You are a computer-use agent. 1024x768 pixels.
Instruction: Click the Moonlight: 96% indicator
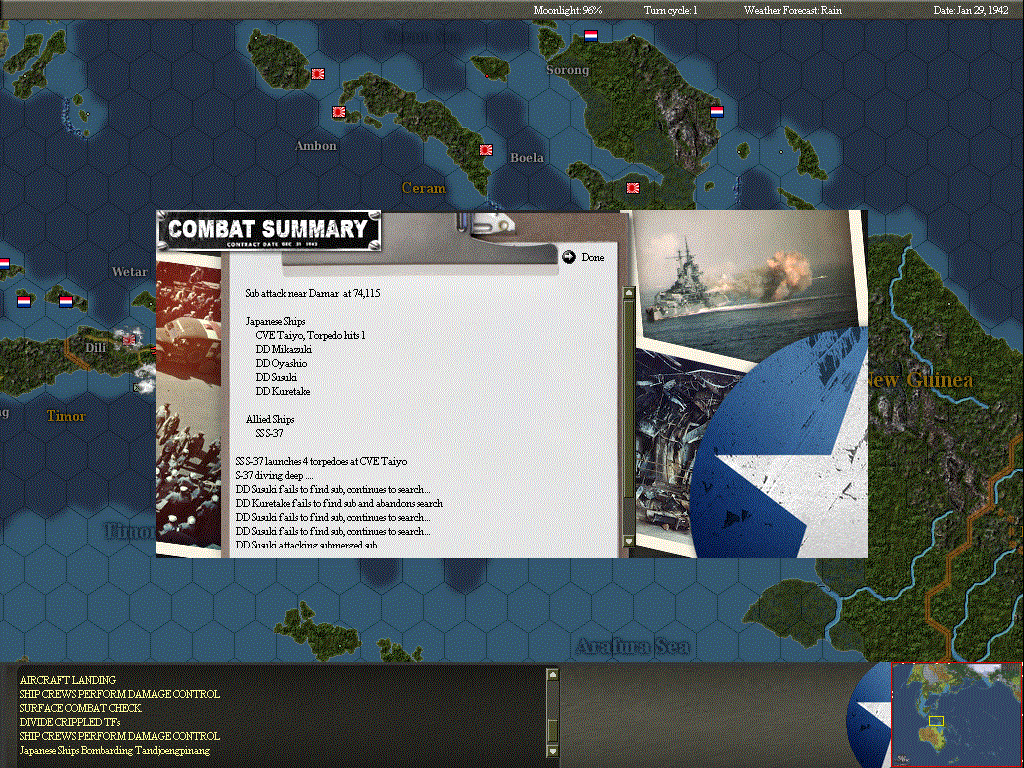pyautogui.click(x=568, y=10)
